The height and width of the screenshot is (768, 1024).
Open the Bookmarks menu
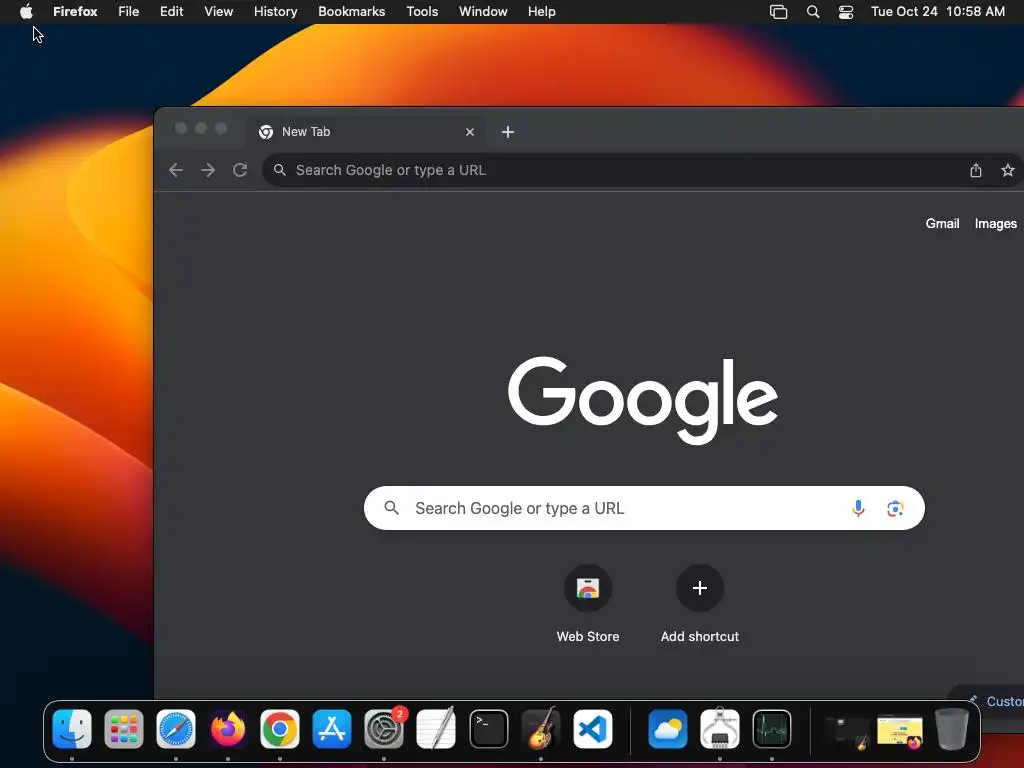[351, 12]
